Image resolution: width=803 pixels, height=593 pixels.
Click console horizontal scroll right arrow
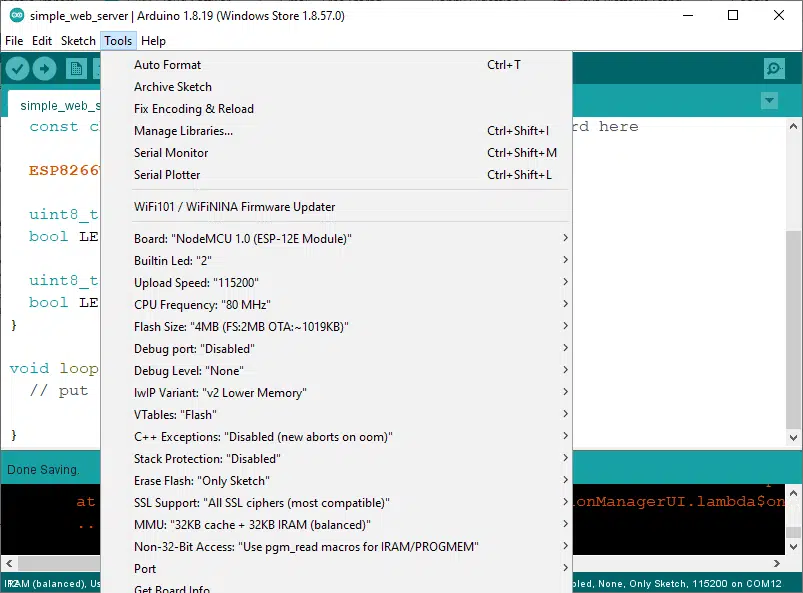pyautogui.click(x=777, y=563)
